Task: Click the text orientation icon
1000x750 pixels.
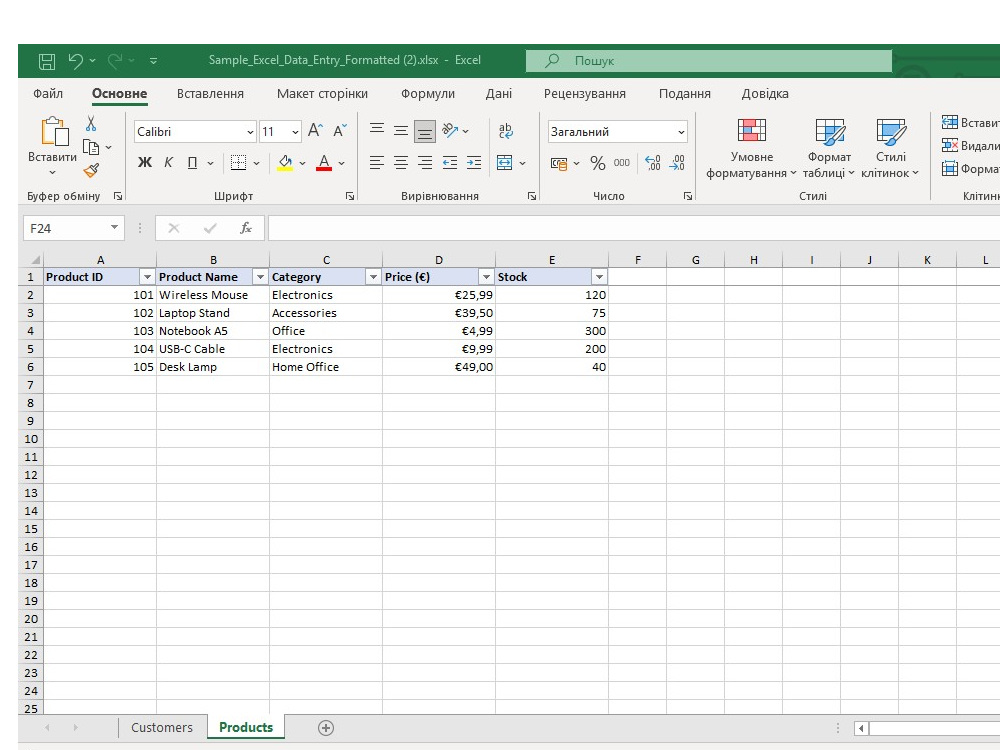Action: [450, 130]
